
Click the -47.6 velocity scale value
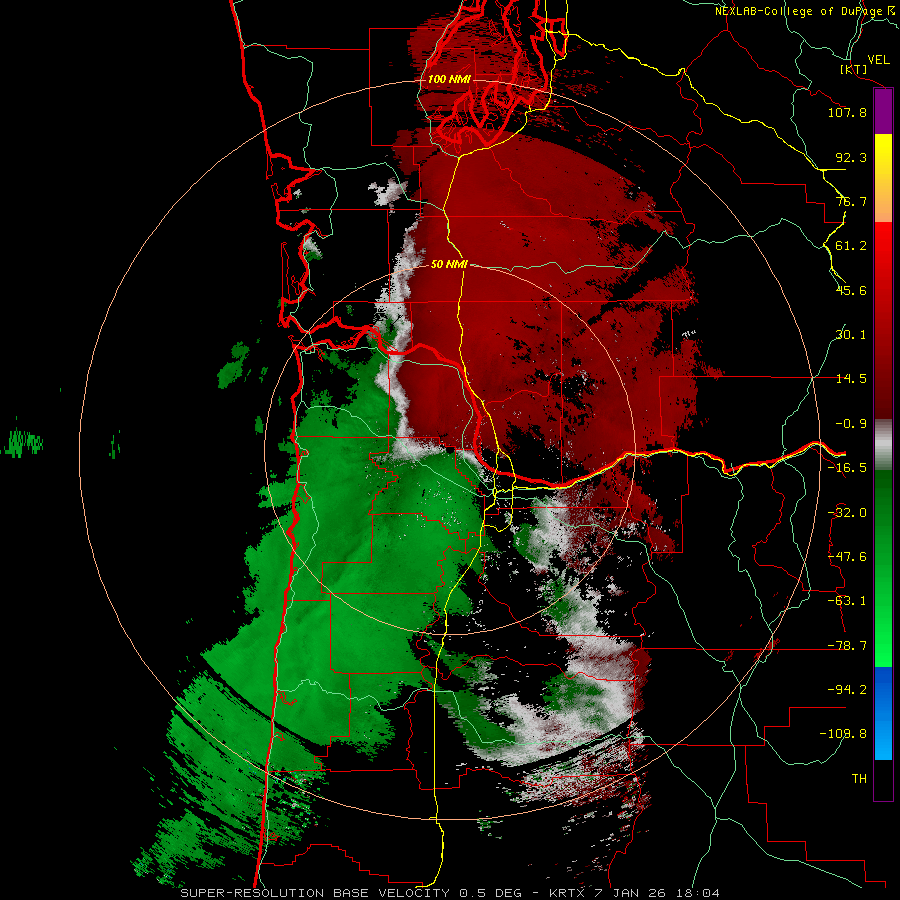click(x=847, y=557)
